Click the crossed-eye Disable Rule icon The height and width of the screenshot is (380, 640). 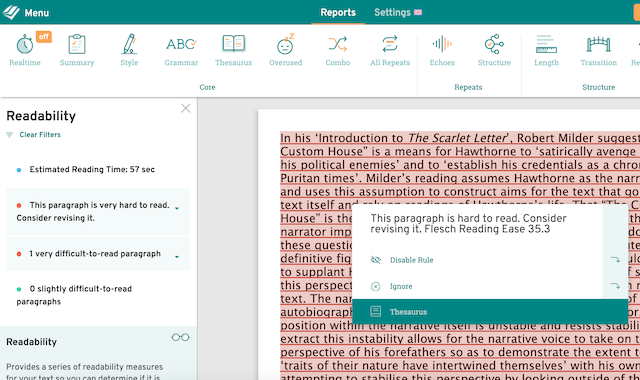376,260
